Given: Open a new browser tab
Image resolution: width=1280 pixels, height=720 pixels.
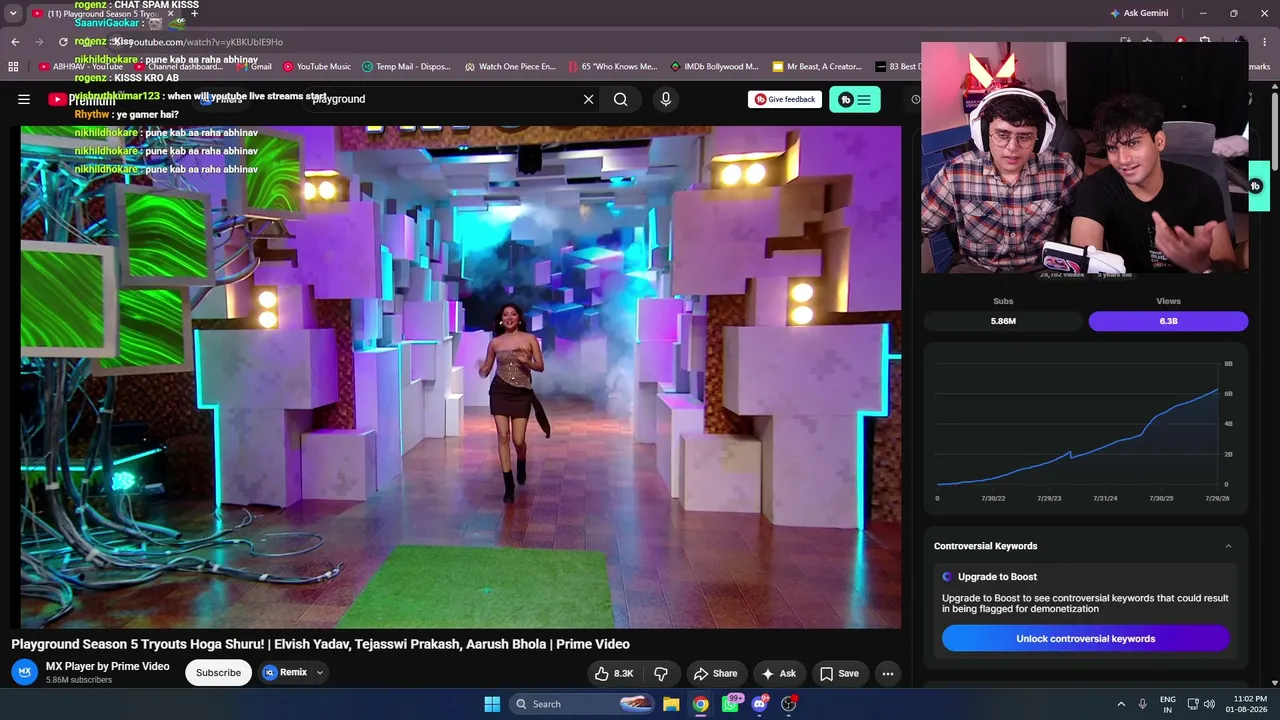Looking at the screenshot, I should (194, 14).
